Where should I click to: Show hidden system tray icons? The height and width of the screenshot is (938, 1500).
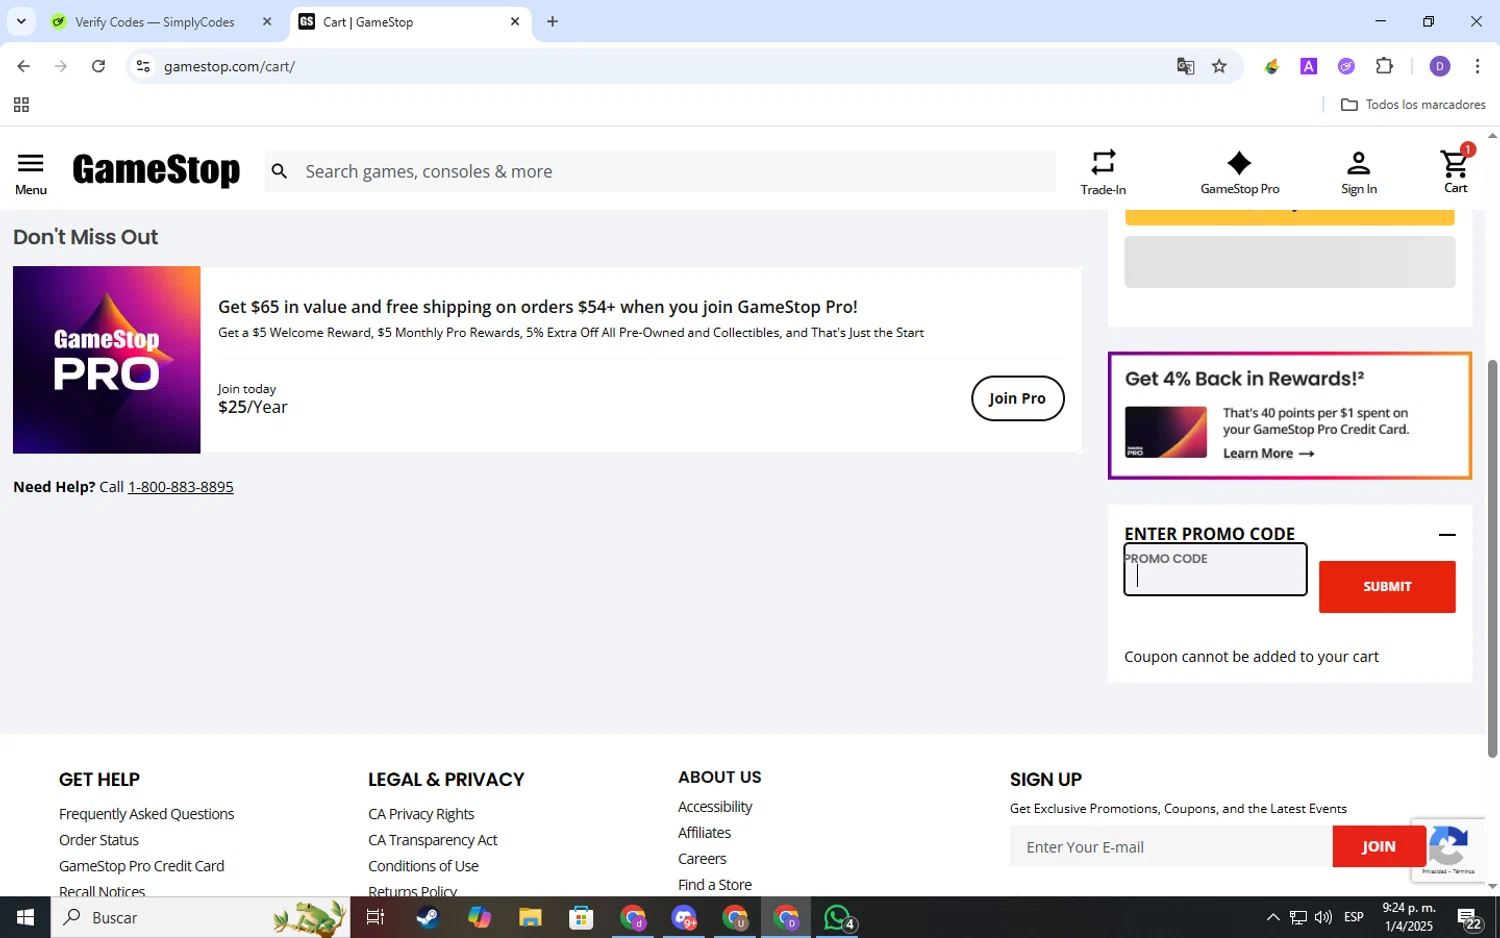point(1273,917)
